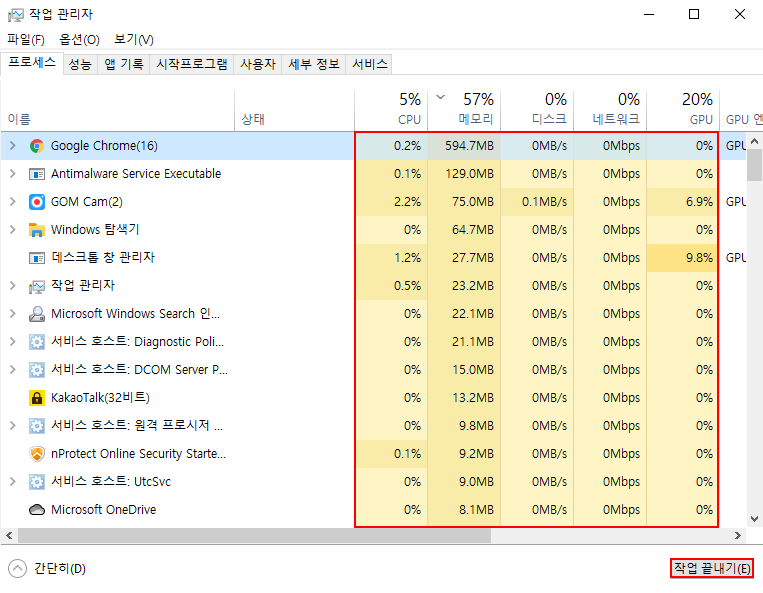Image resolution: width=763 pixels, height=593 pixels.
Task: Sort by the 이름 column header
Action: pyautogui.click(x=117, y=110)
